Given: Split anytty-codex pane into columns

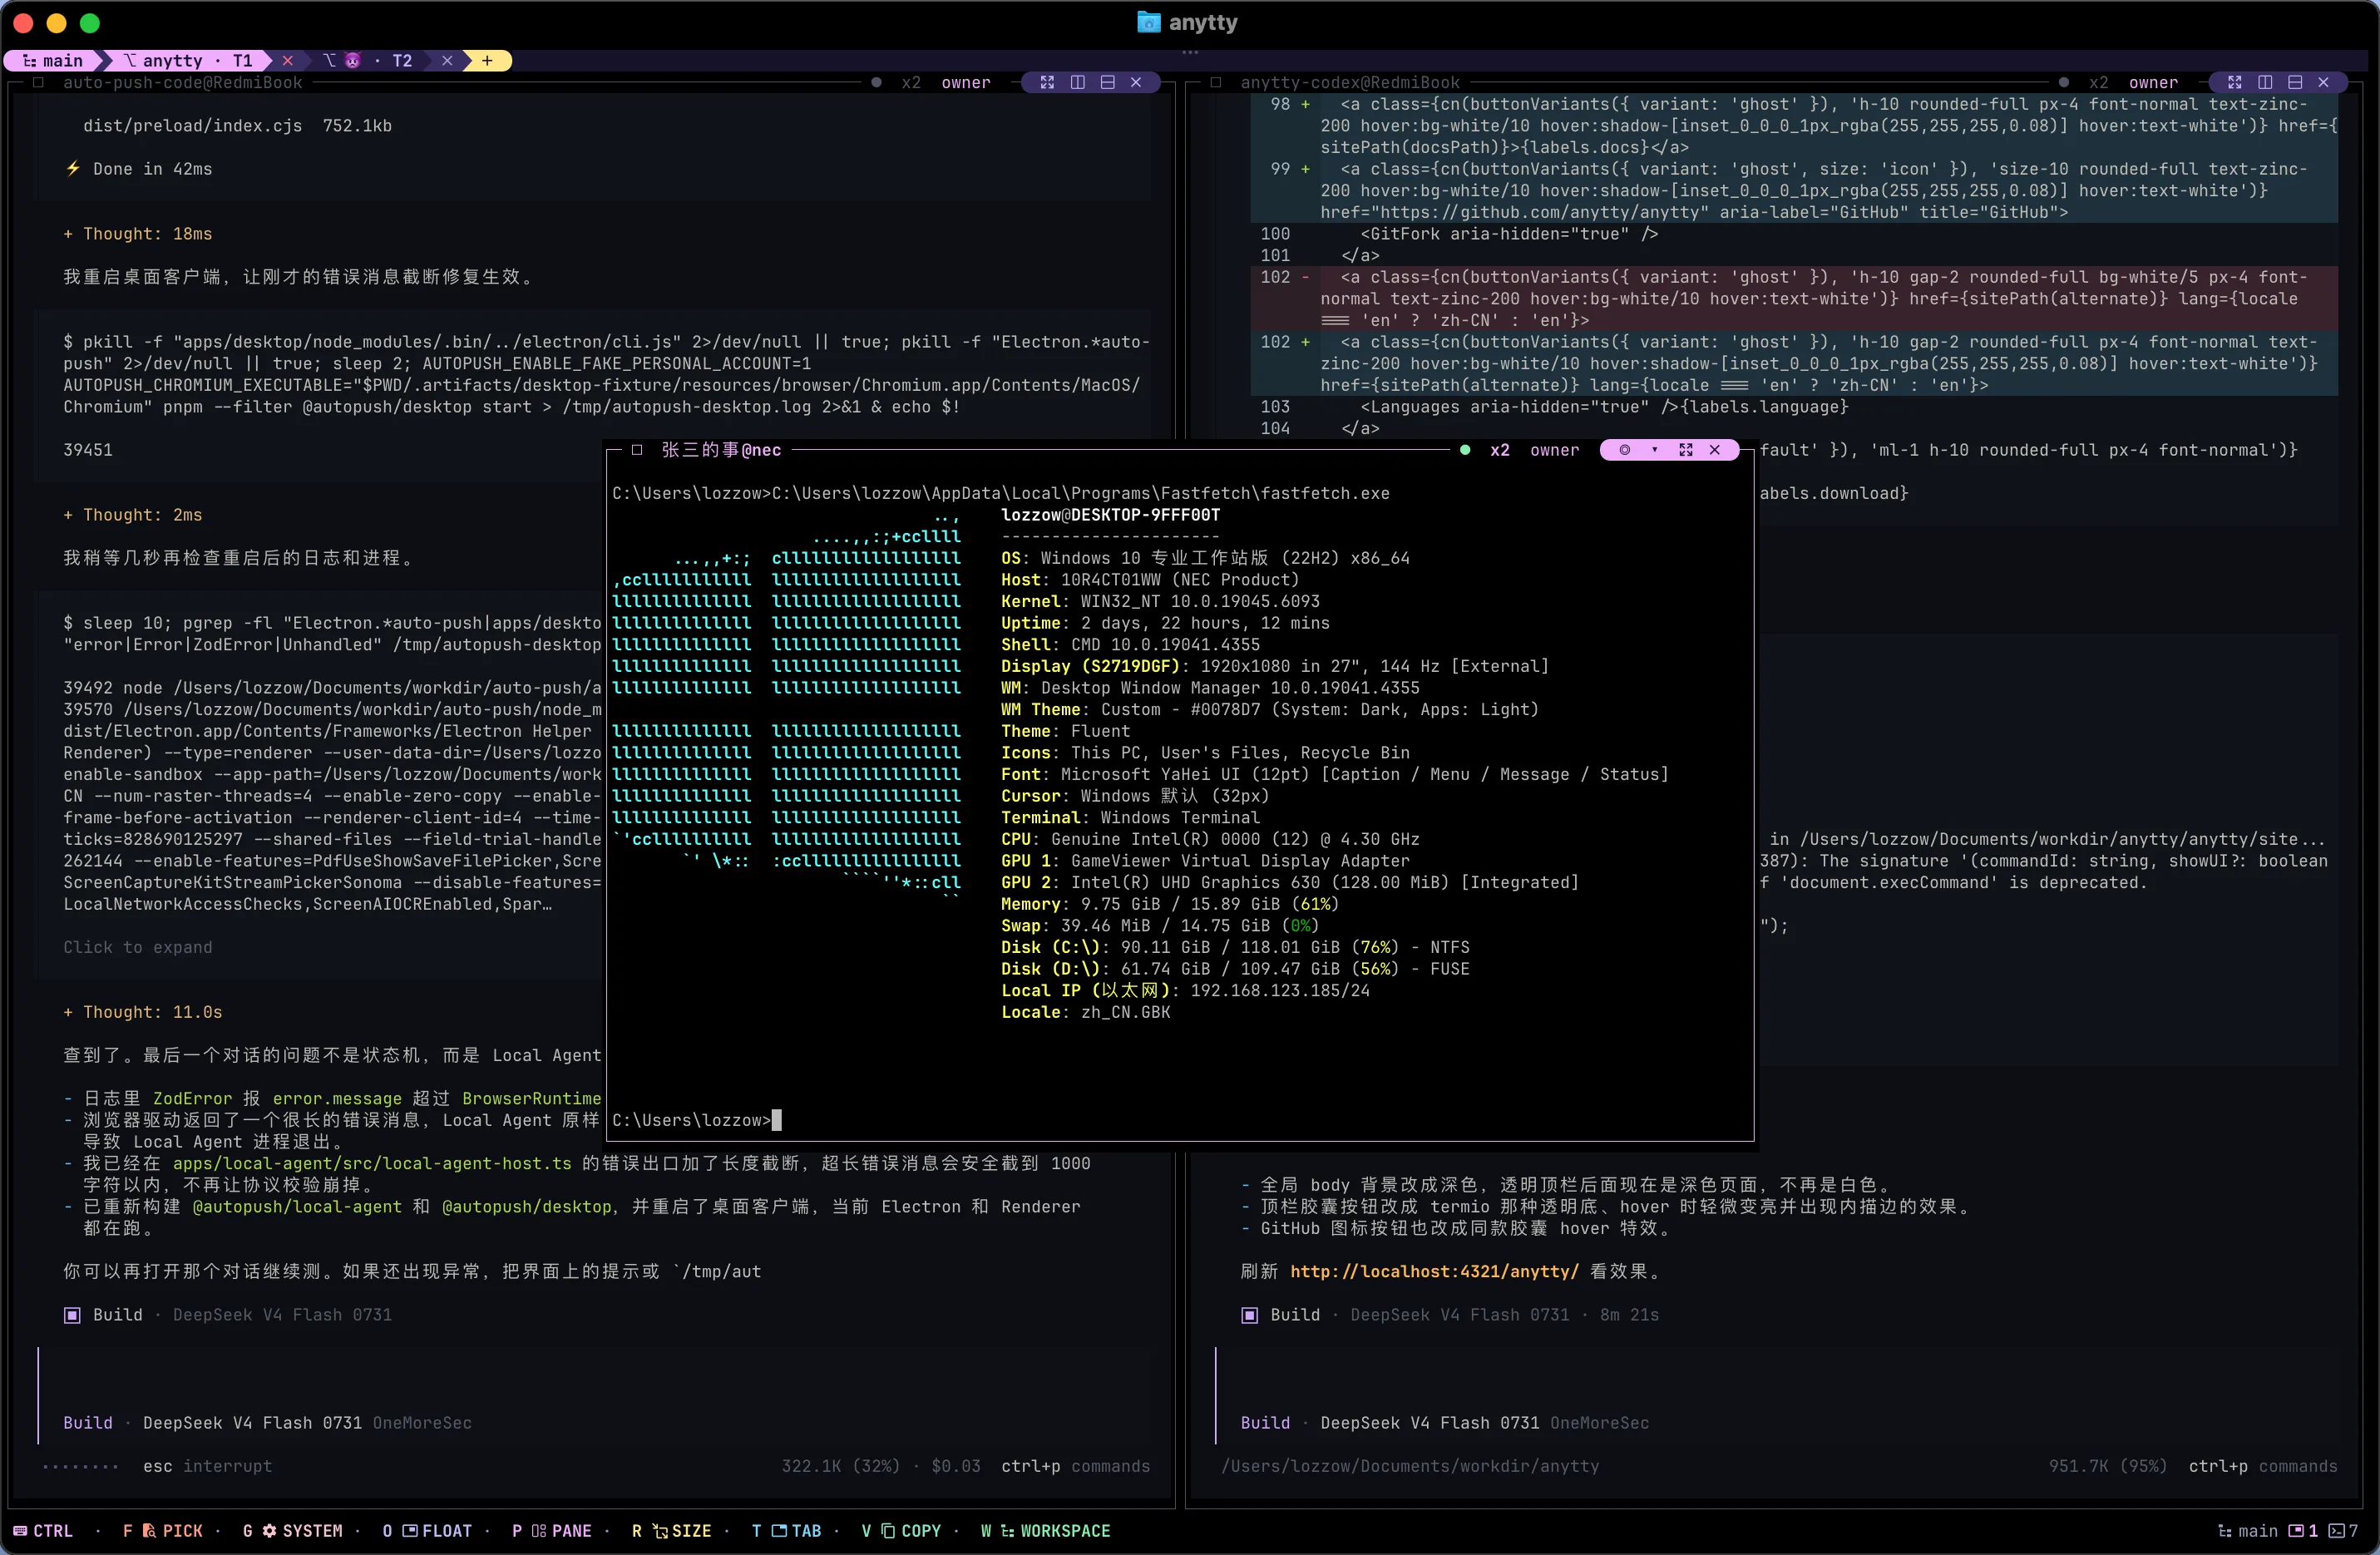Looking at the screenshot, I should [x=2265, y=83].
